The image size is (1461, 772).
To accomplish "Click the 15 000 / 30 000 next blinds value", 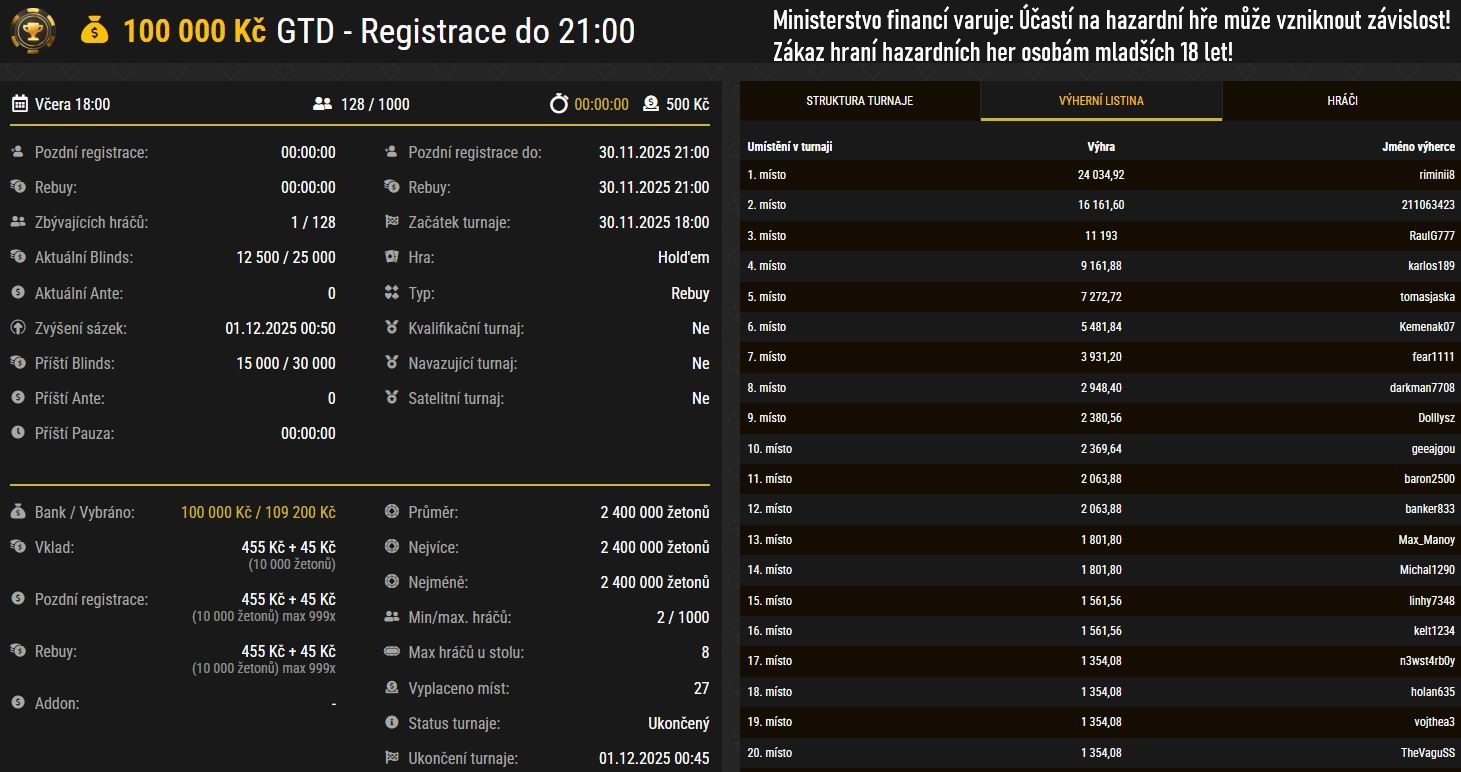I will tap(286, 363).
